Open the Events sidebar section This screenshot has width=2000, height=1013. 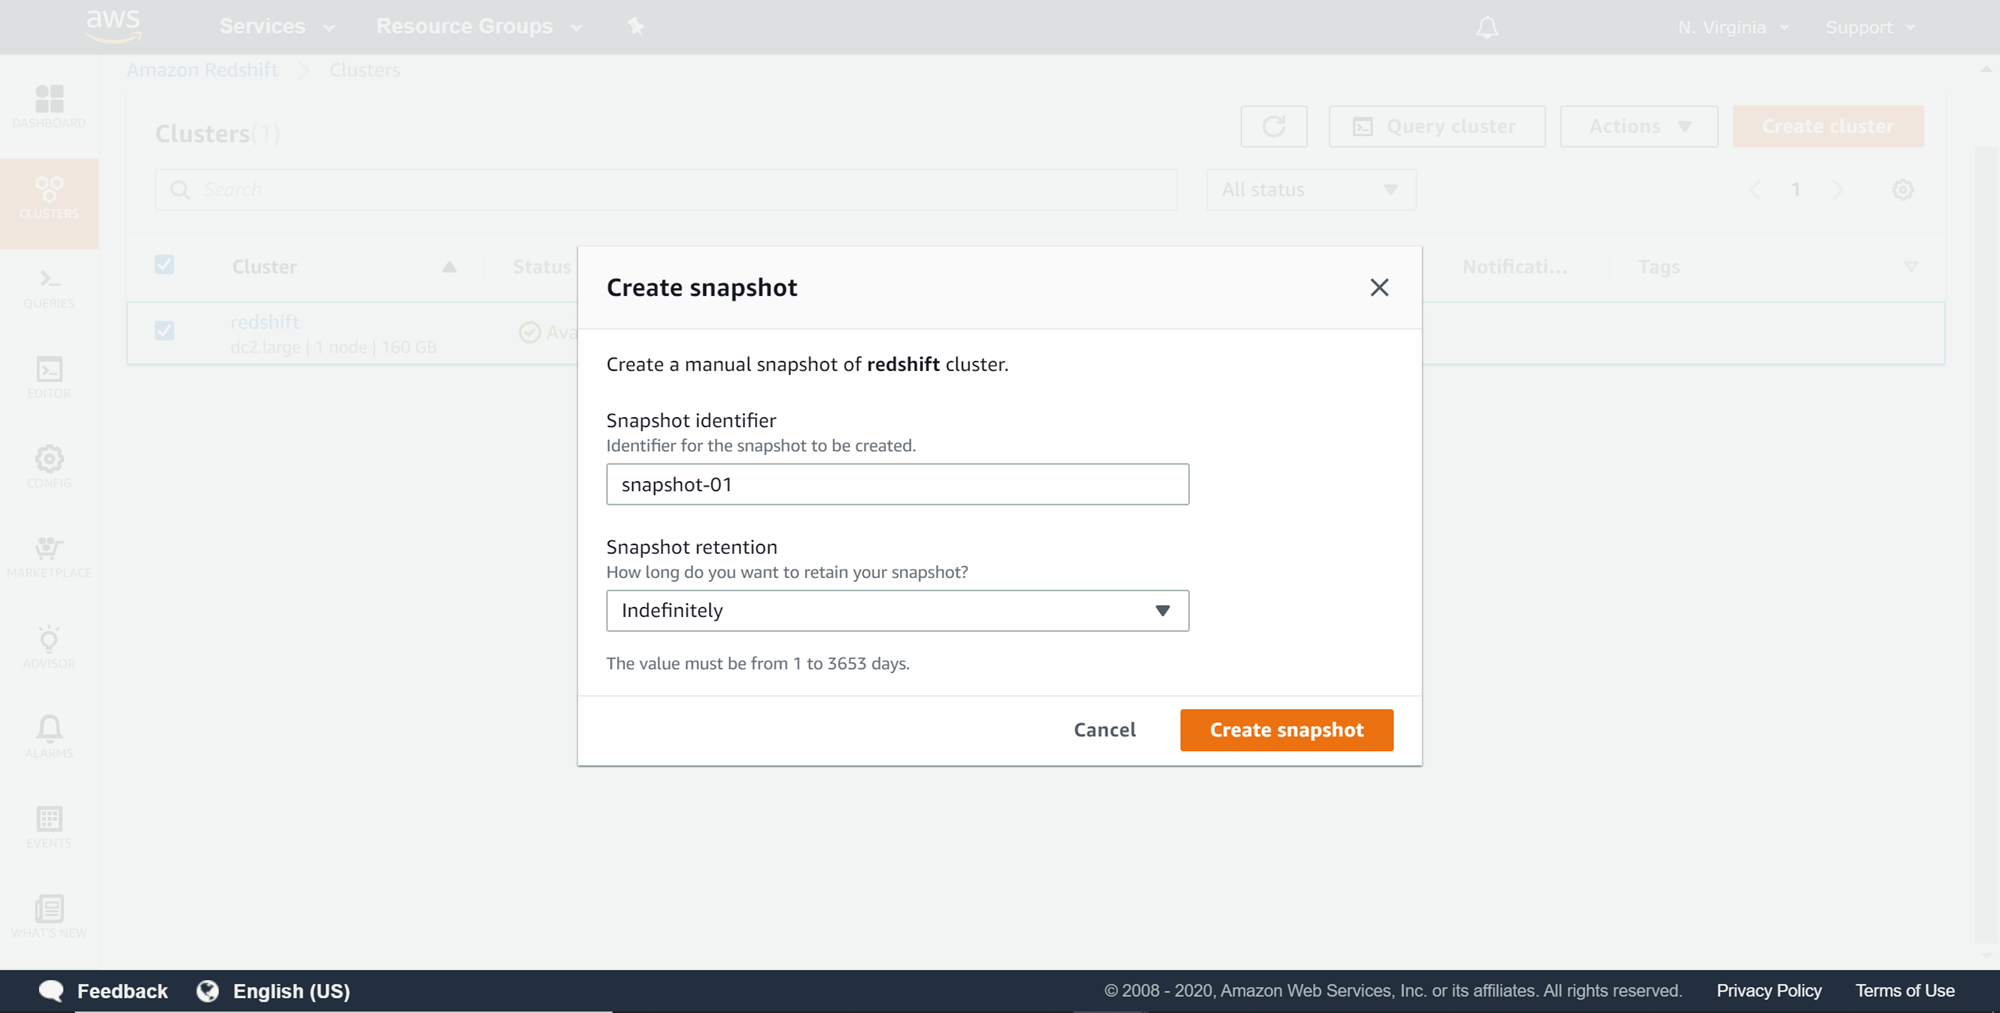pos(49,826)
